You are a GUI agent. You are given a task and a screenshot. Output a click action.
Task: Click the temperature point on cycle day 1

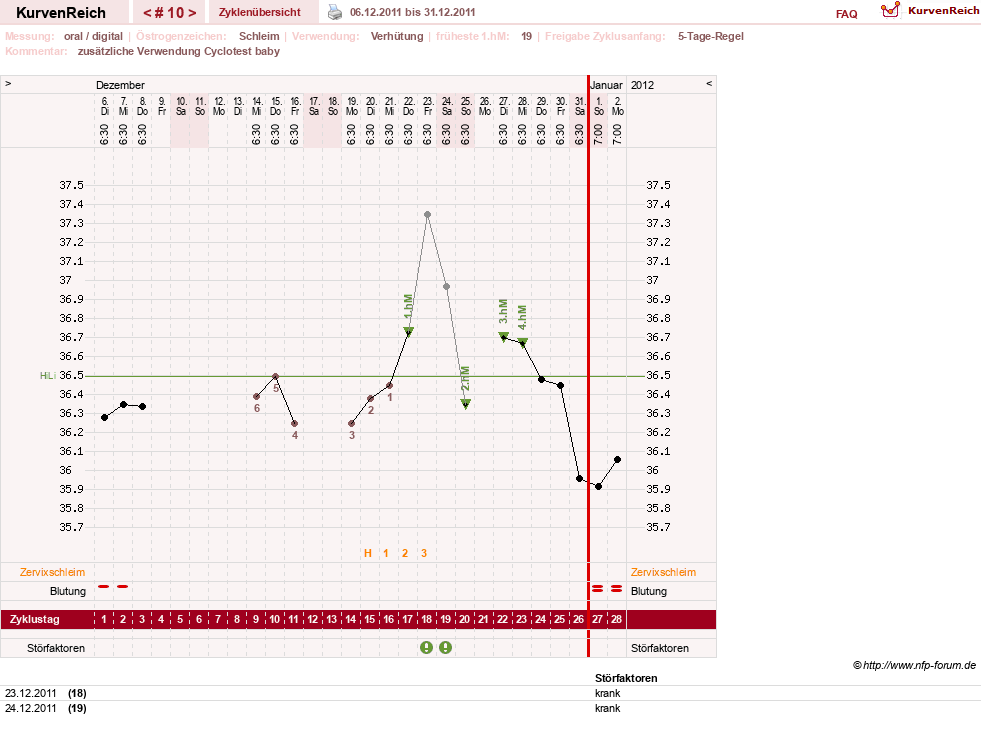click(104, 417)
